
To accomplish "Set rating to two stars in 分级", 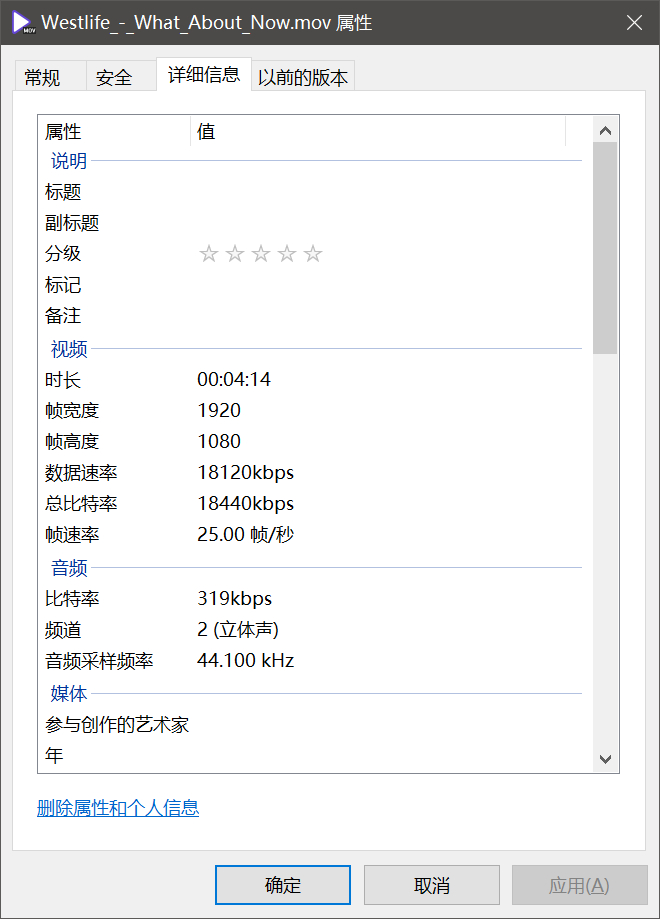I will pos(235,254).
